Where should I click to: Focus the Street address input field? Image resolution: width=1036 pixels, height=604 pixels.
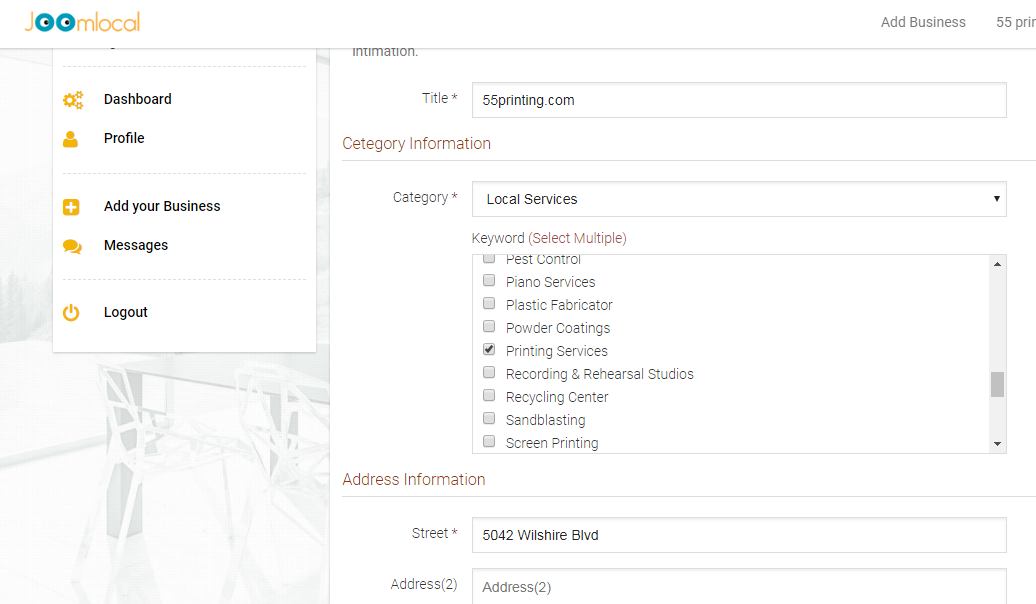[738, 535]
